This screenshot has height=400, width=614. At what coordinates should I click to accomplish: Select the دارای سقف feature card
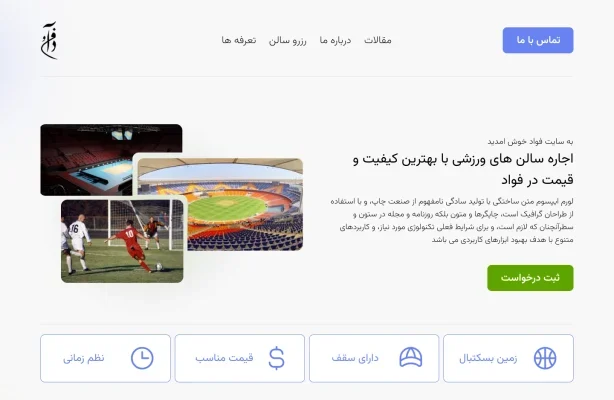pos(374,358)
